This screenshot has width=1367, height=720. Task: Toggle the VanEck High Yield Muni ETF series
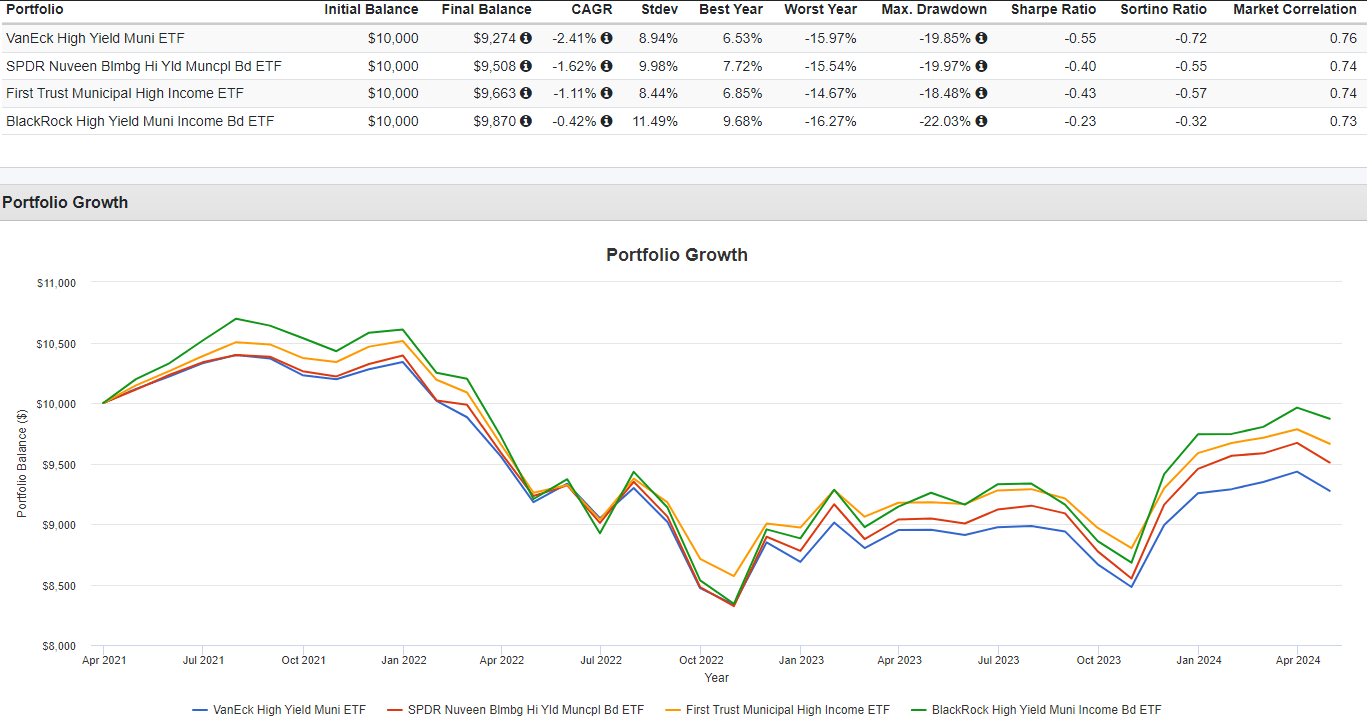[280, 709]
